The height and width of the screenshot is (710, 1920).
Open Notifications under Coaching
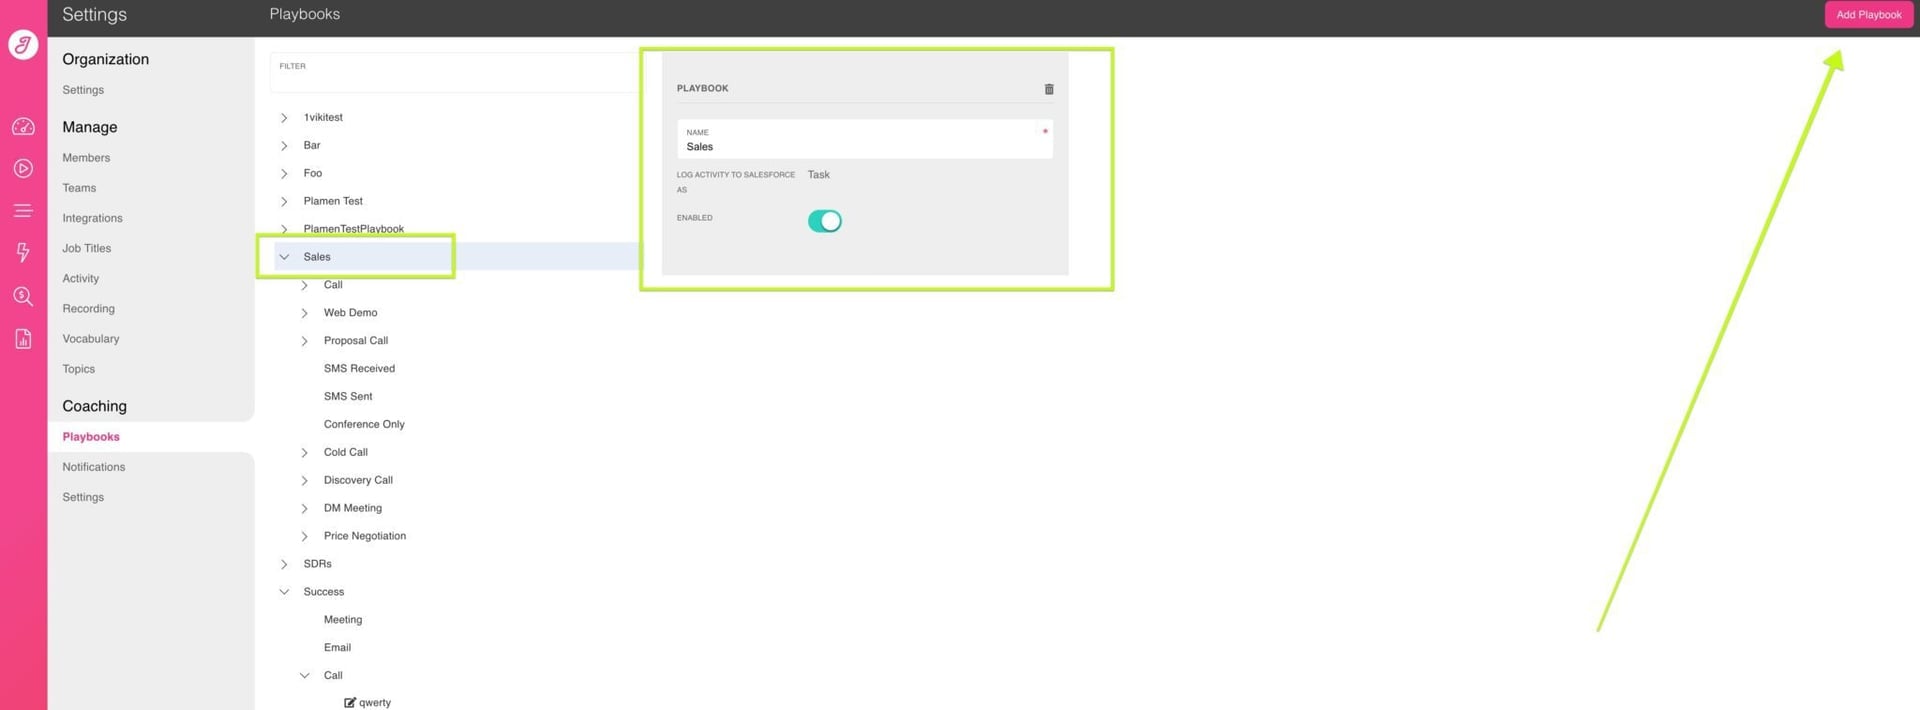pyautogui.click(x=93, y=467)
